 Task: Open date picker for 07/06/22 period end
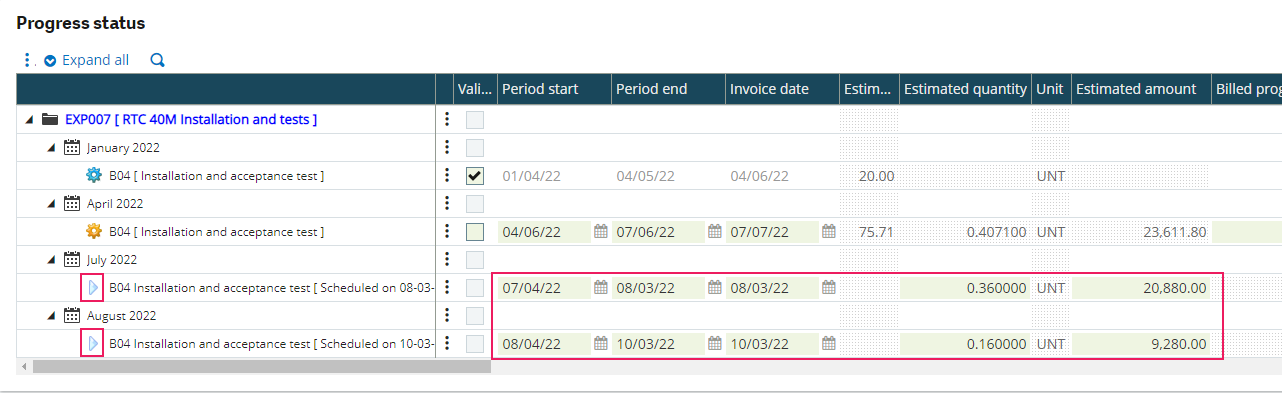click(715, 231)
